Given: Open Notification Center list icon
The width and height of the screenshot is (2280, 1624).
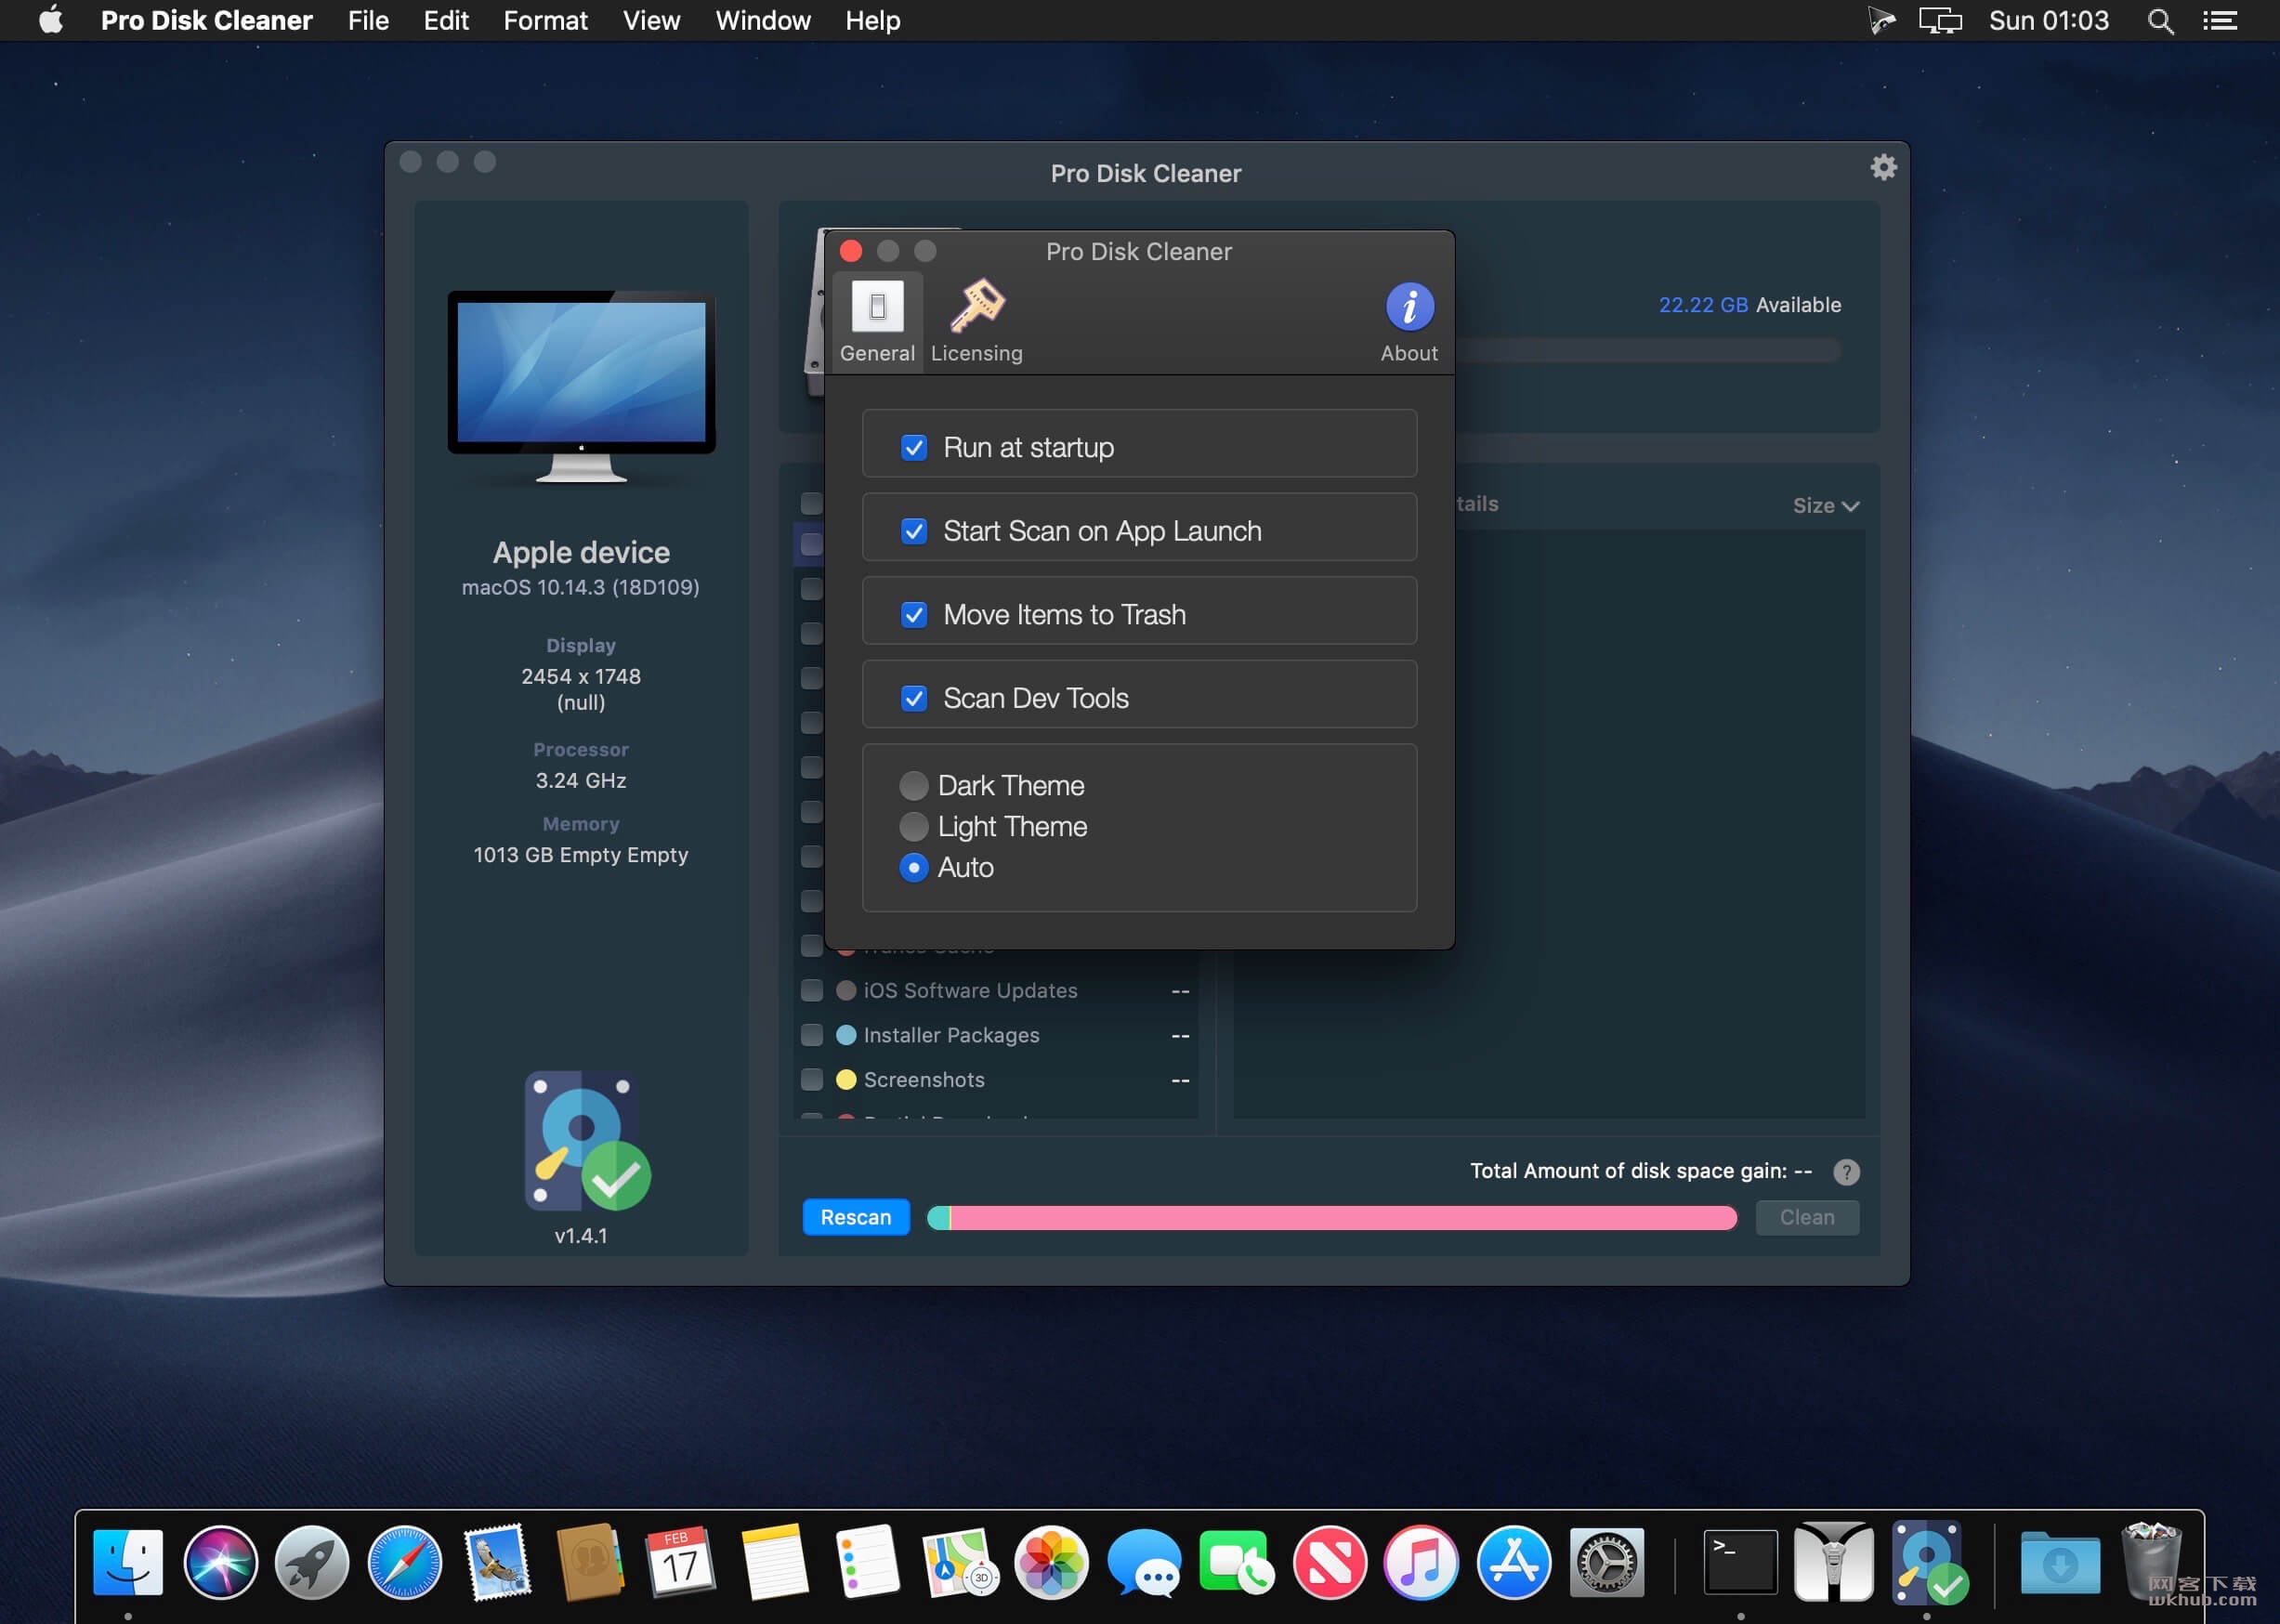Looking at the screenshot, I should [2220, 21].
